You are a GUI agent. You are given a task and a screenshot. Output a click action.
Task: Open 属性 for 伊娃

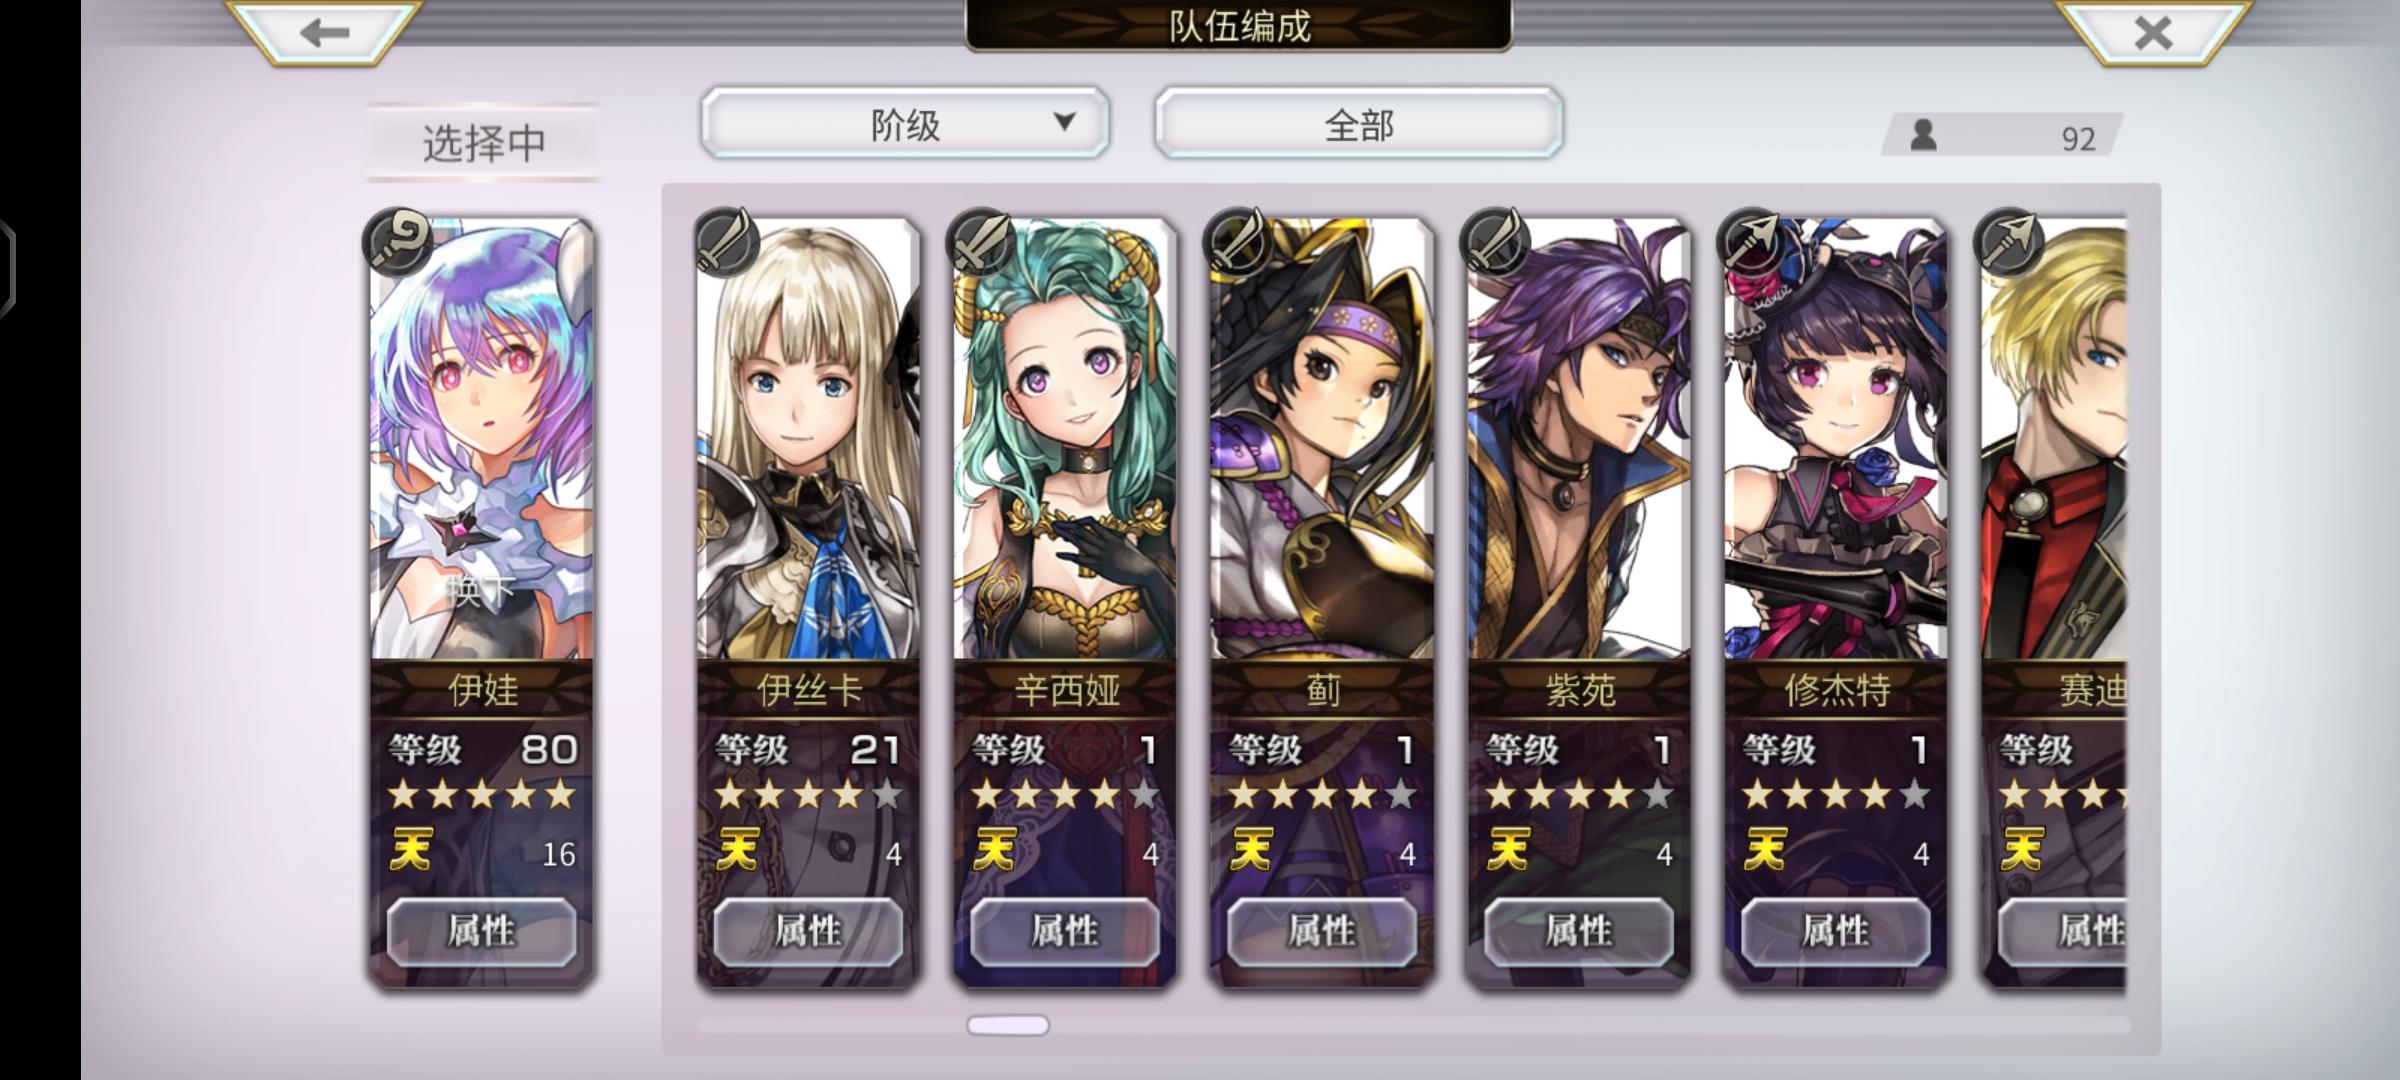pyautogui.click(x=481, y=931)
